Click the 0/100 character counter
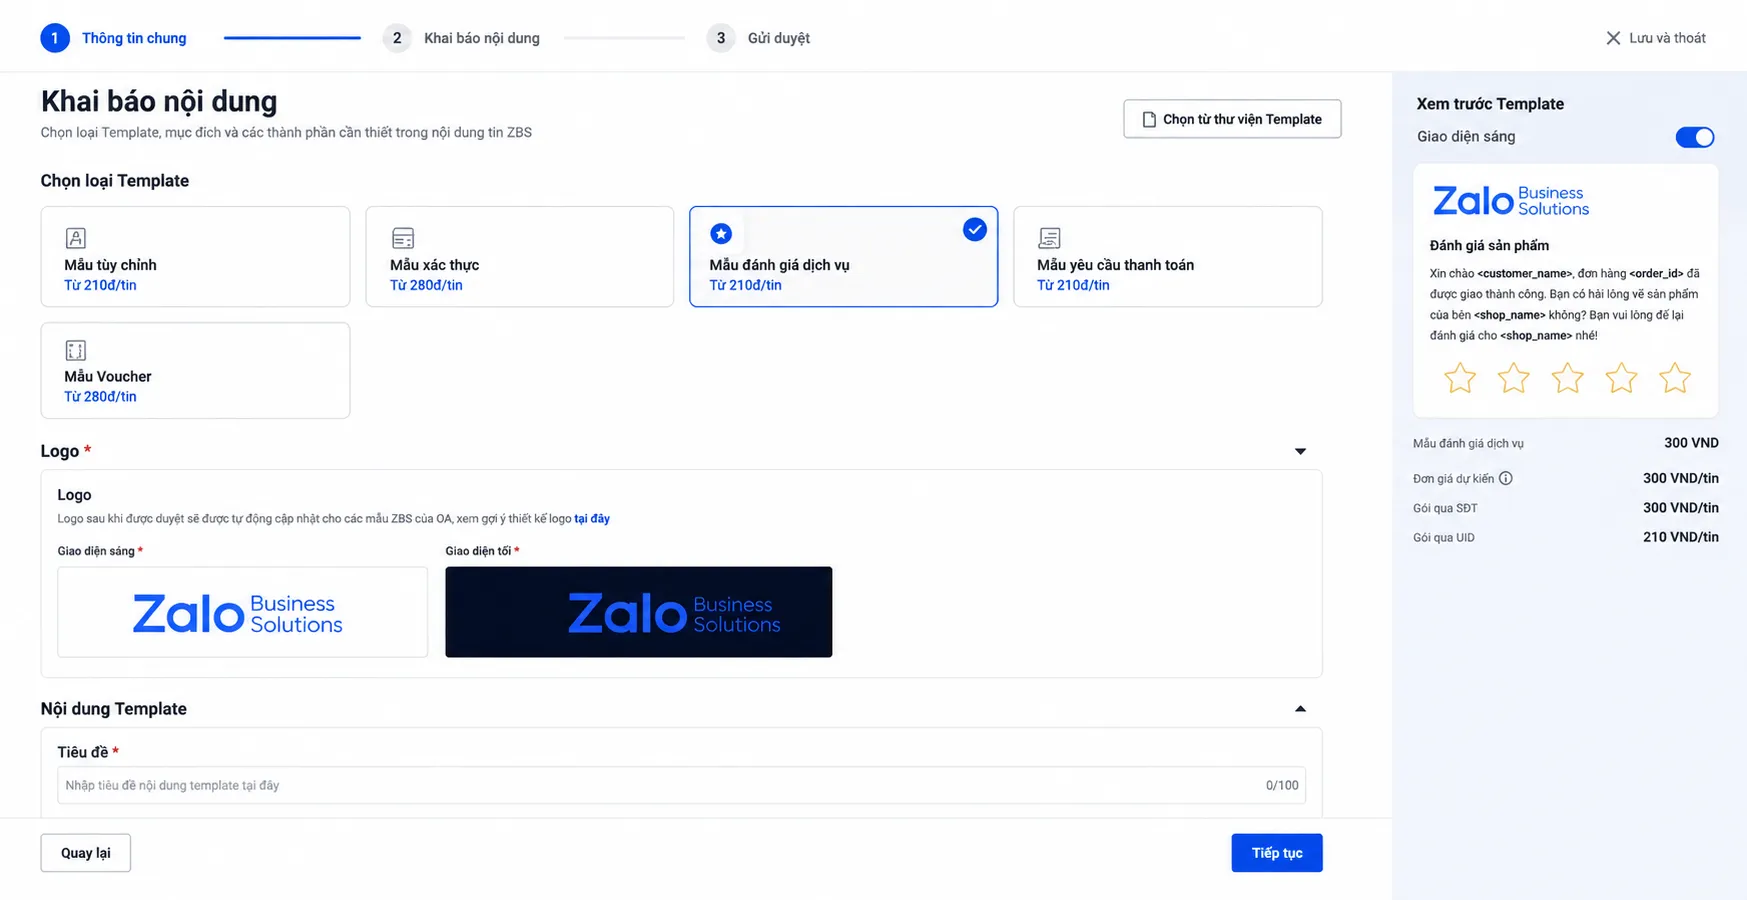The height and width of the screenshot is (900, 1747). [x=1282, y=785]
